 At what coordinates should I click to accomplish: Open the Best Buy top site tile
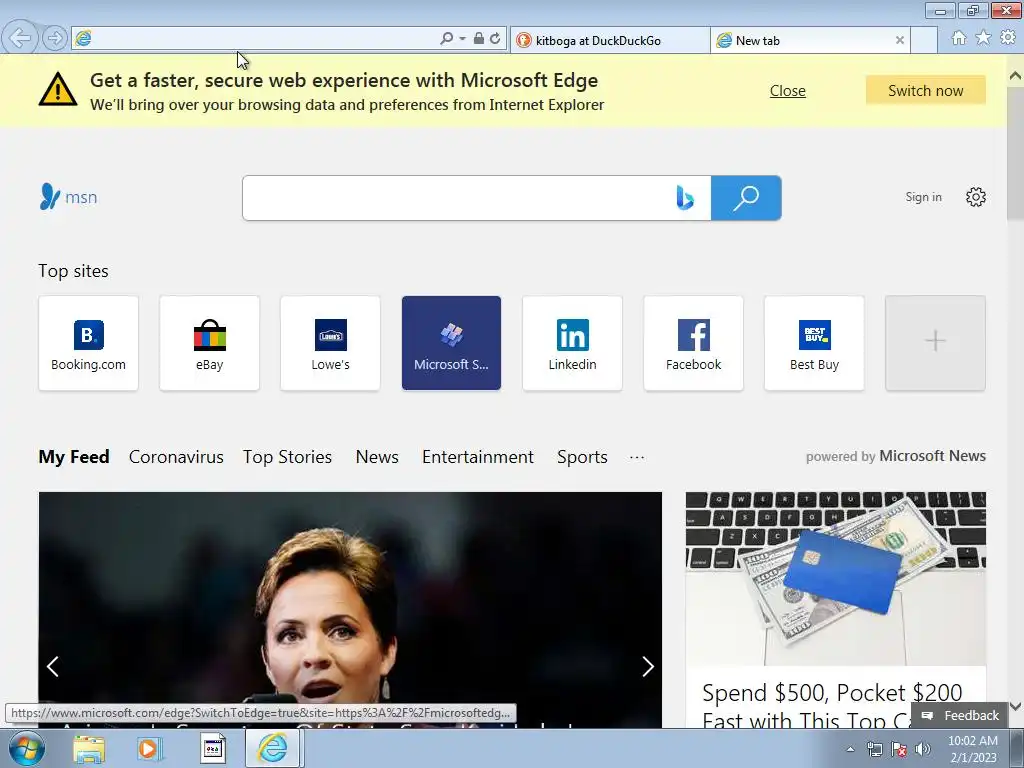click(x=814, y=344)
